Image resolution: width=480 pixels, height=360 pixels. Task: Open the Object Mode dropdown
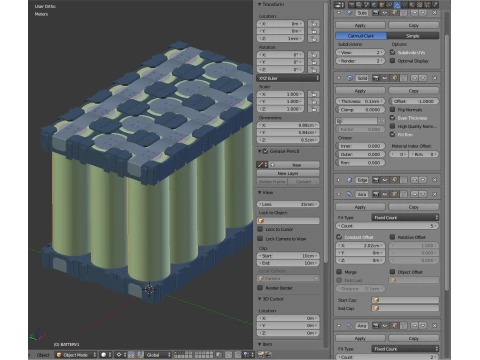click(76, 355)
